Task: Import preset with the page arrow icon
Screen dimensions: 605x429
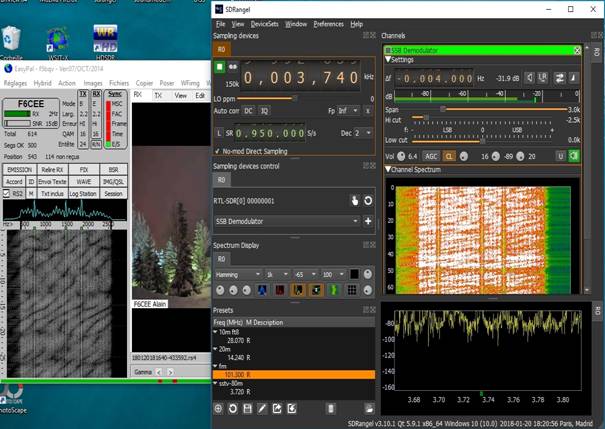Action: (x=292, y=409)
